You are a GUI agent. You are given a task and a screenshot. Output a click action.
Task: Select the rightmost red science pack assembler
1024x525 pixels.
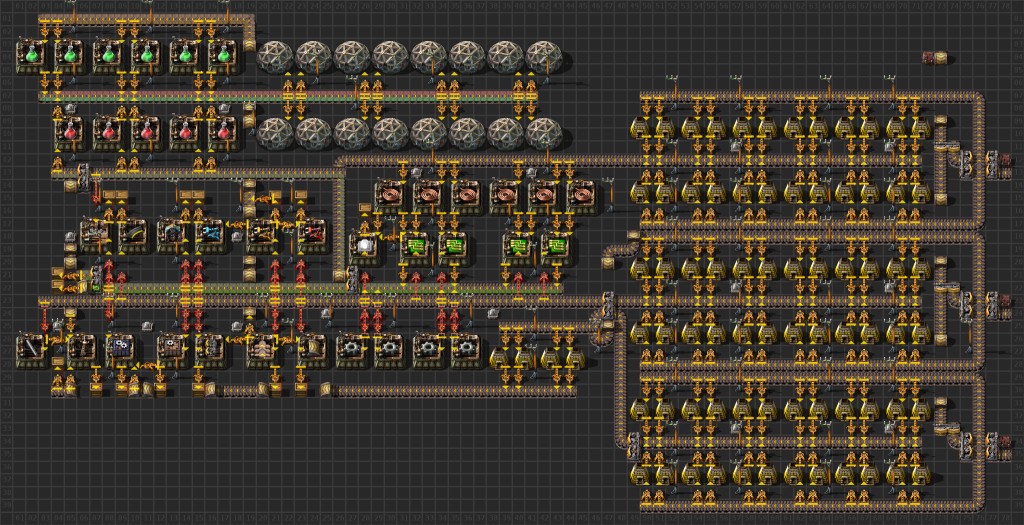point(223,133)
